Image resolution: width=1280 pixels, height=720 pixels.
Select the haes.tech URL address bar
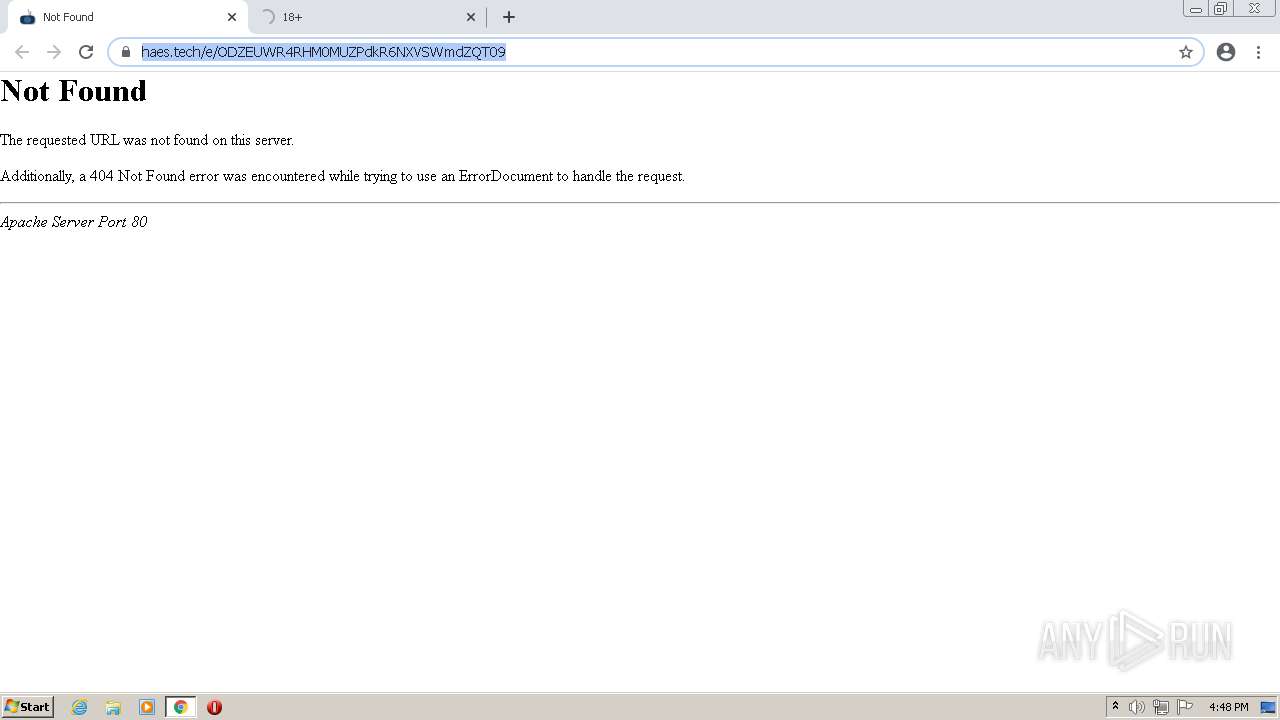[x=655, y=52]
